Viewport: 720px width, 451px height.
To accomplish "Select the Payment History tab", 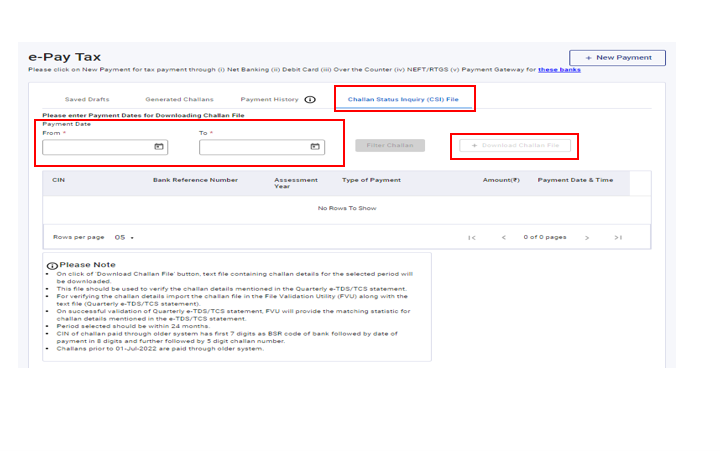I will tap(269, 100).
